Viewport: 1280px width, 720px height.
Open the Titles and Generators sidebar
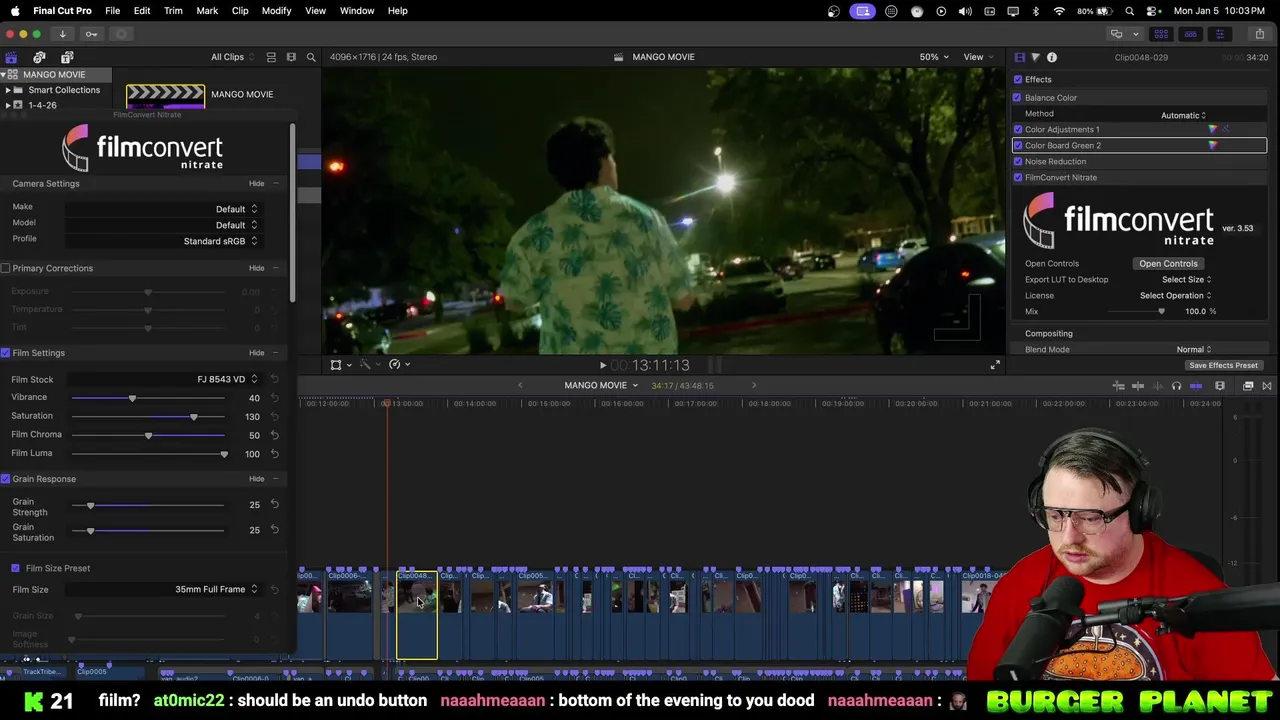pyautogui.click(x=67, y=57)
